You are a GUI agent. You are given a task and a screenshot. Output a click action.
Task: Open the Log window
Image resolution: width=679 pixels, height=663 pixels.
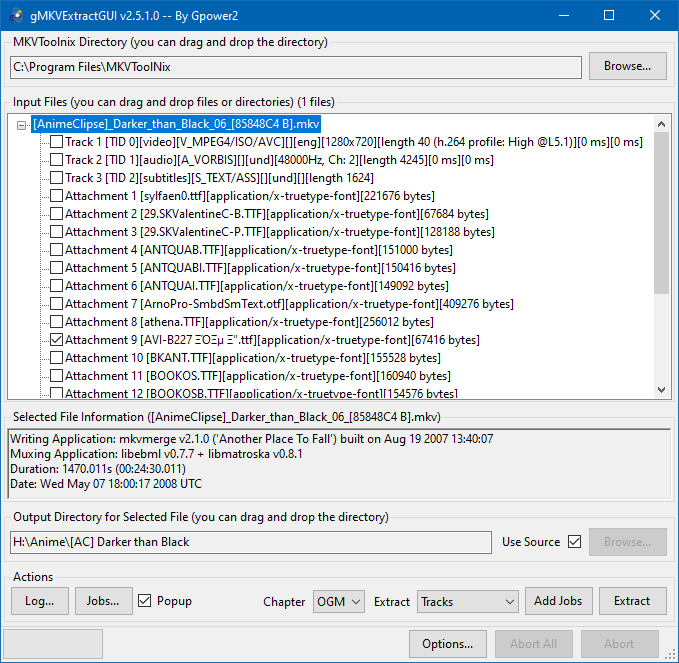coord(40,601)
